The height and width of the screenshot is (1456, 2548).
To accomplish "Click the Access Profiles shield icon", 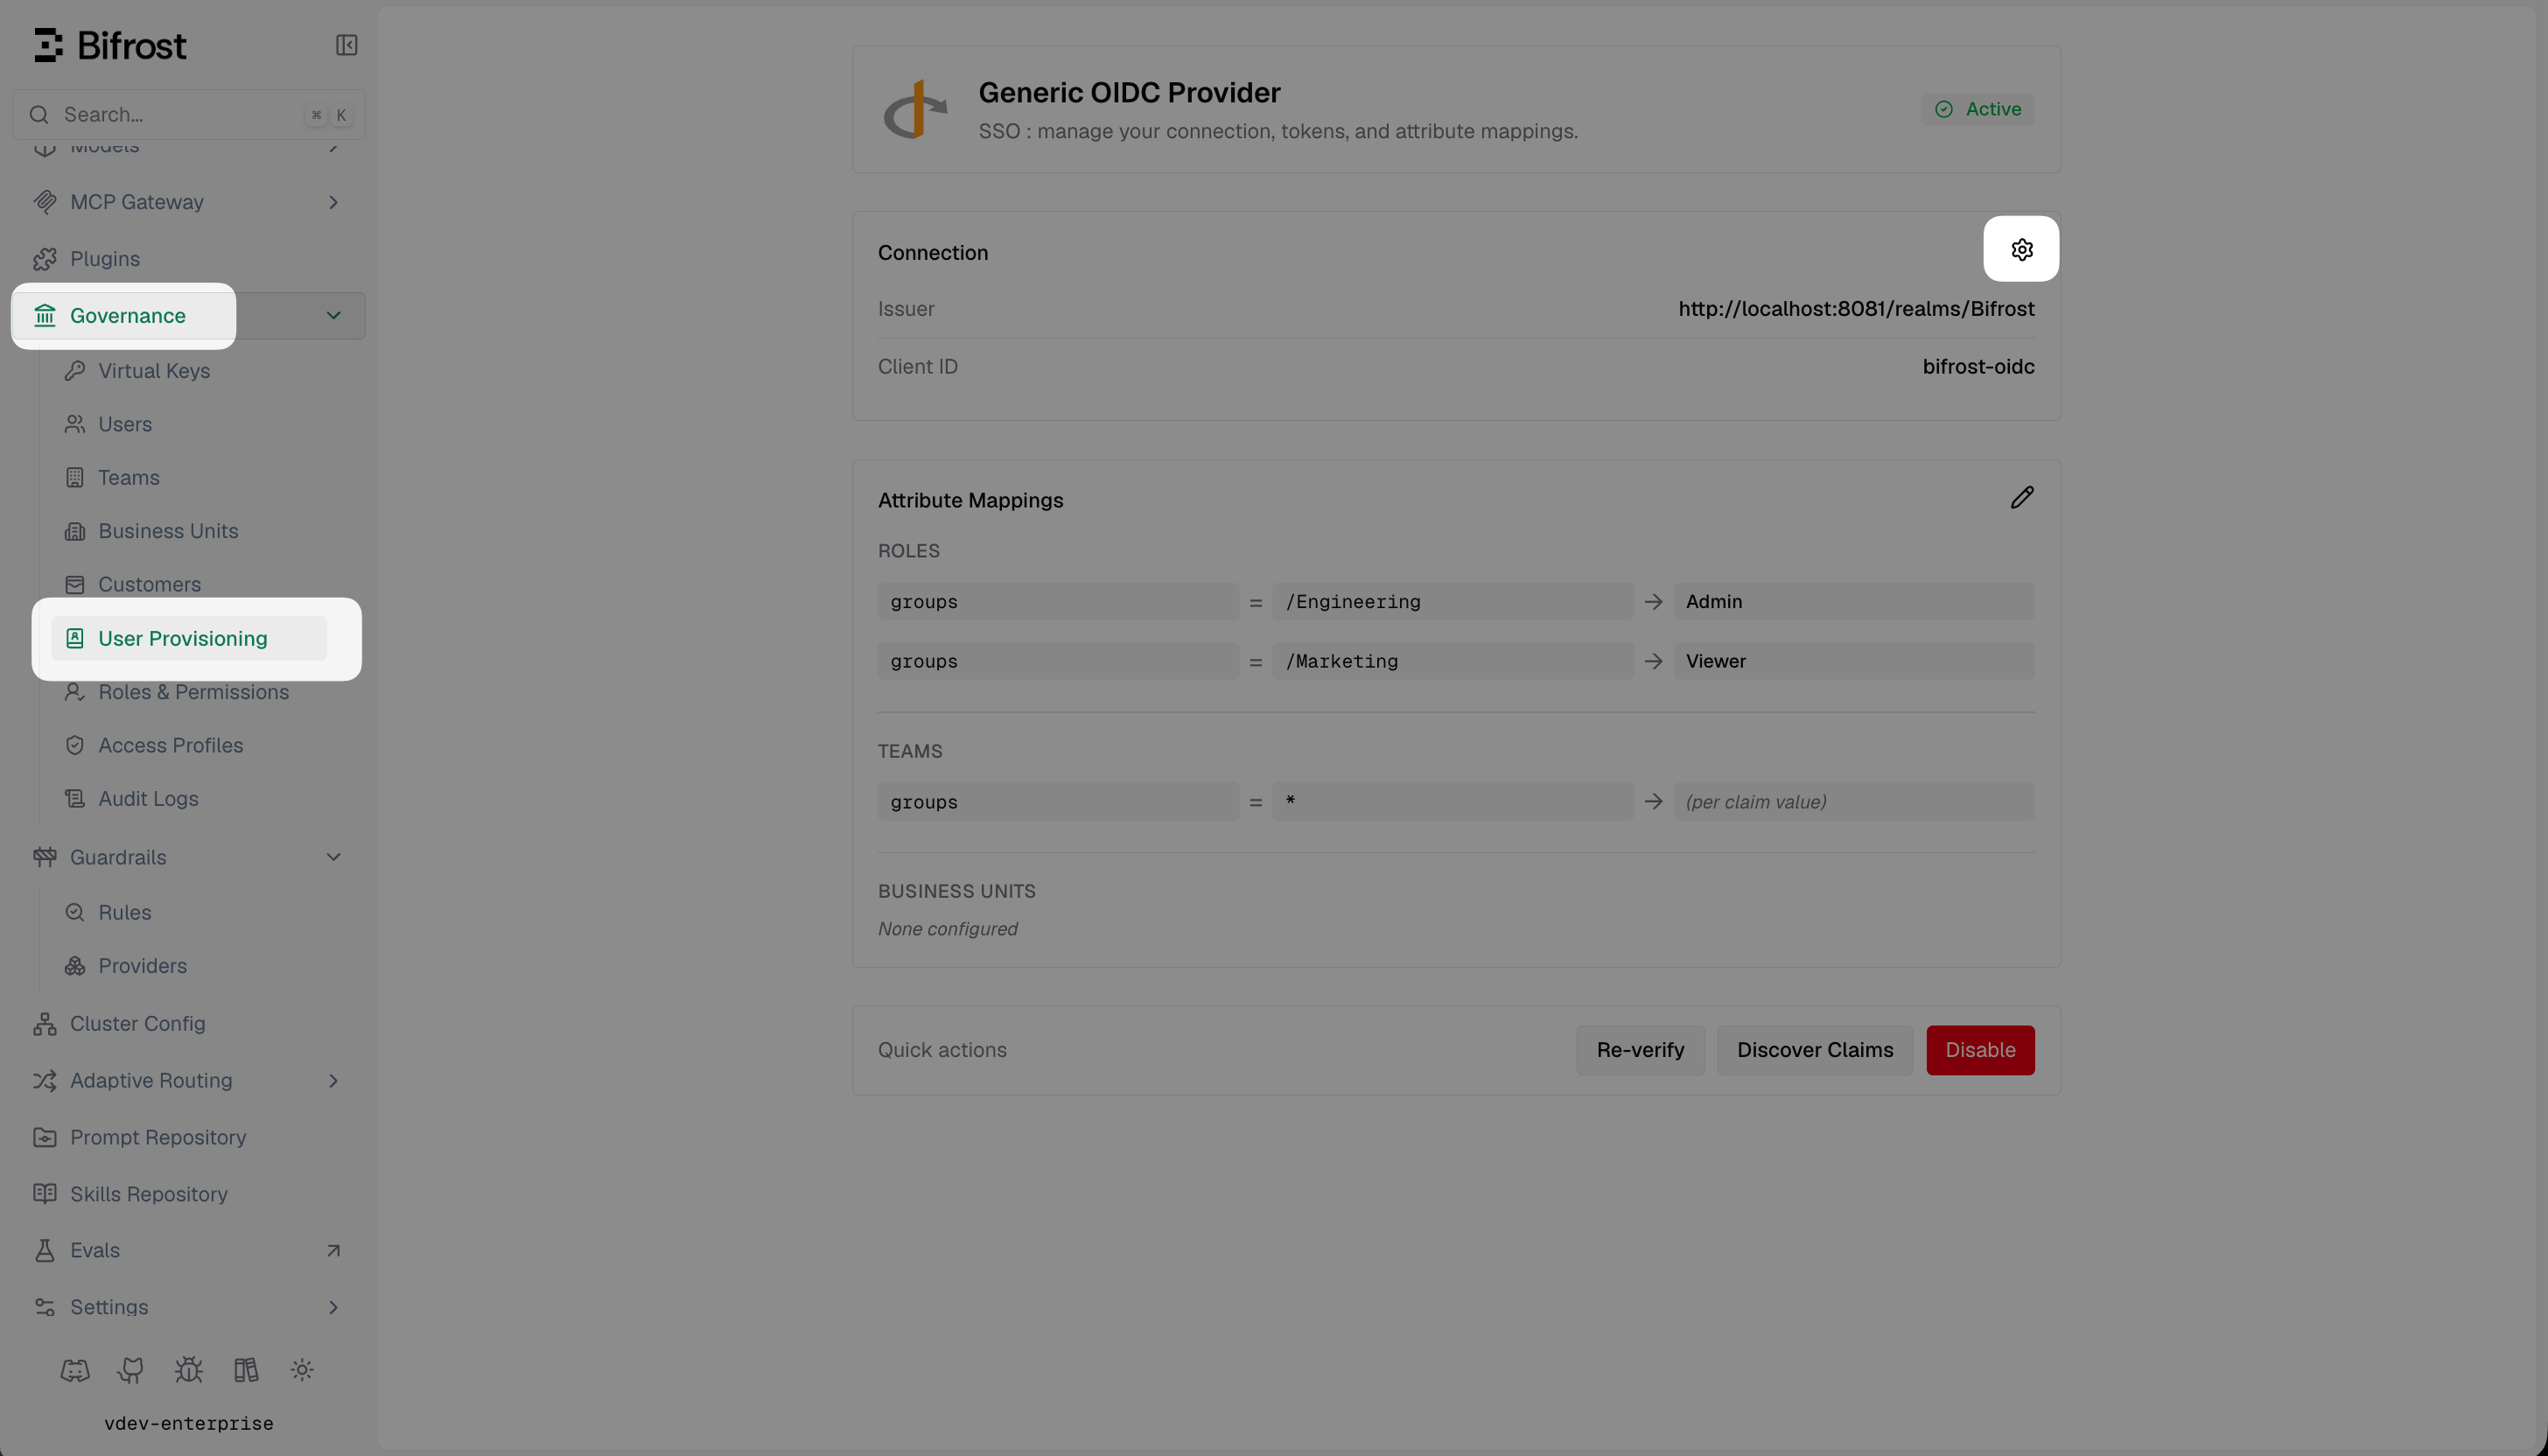I will click(75, 746).
